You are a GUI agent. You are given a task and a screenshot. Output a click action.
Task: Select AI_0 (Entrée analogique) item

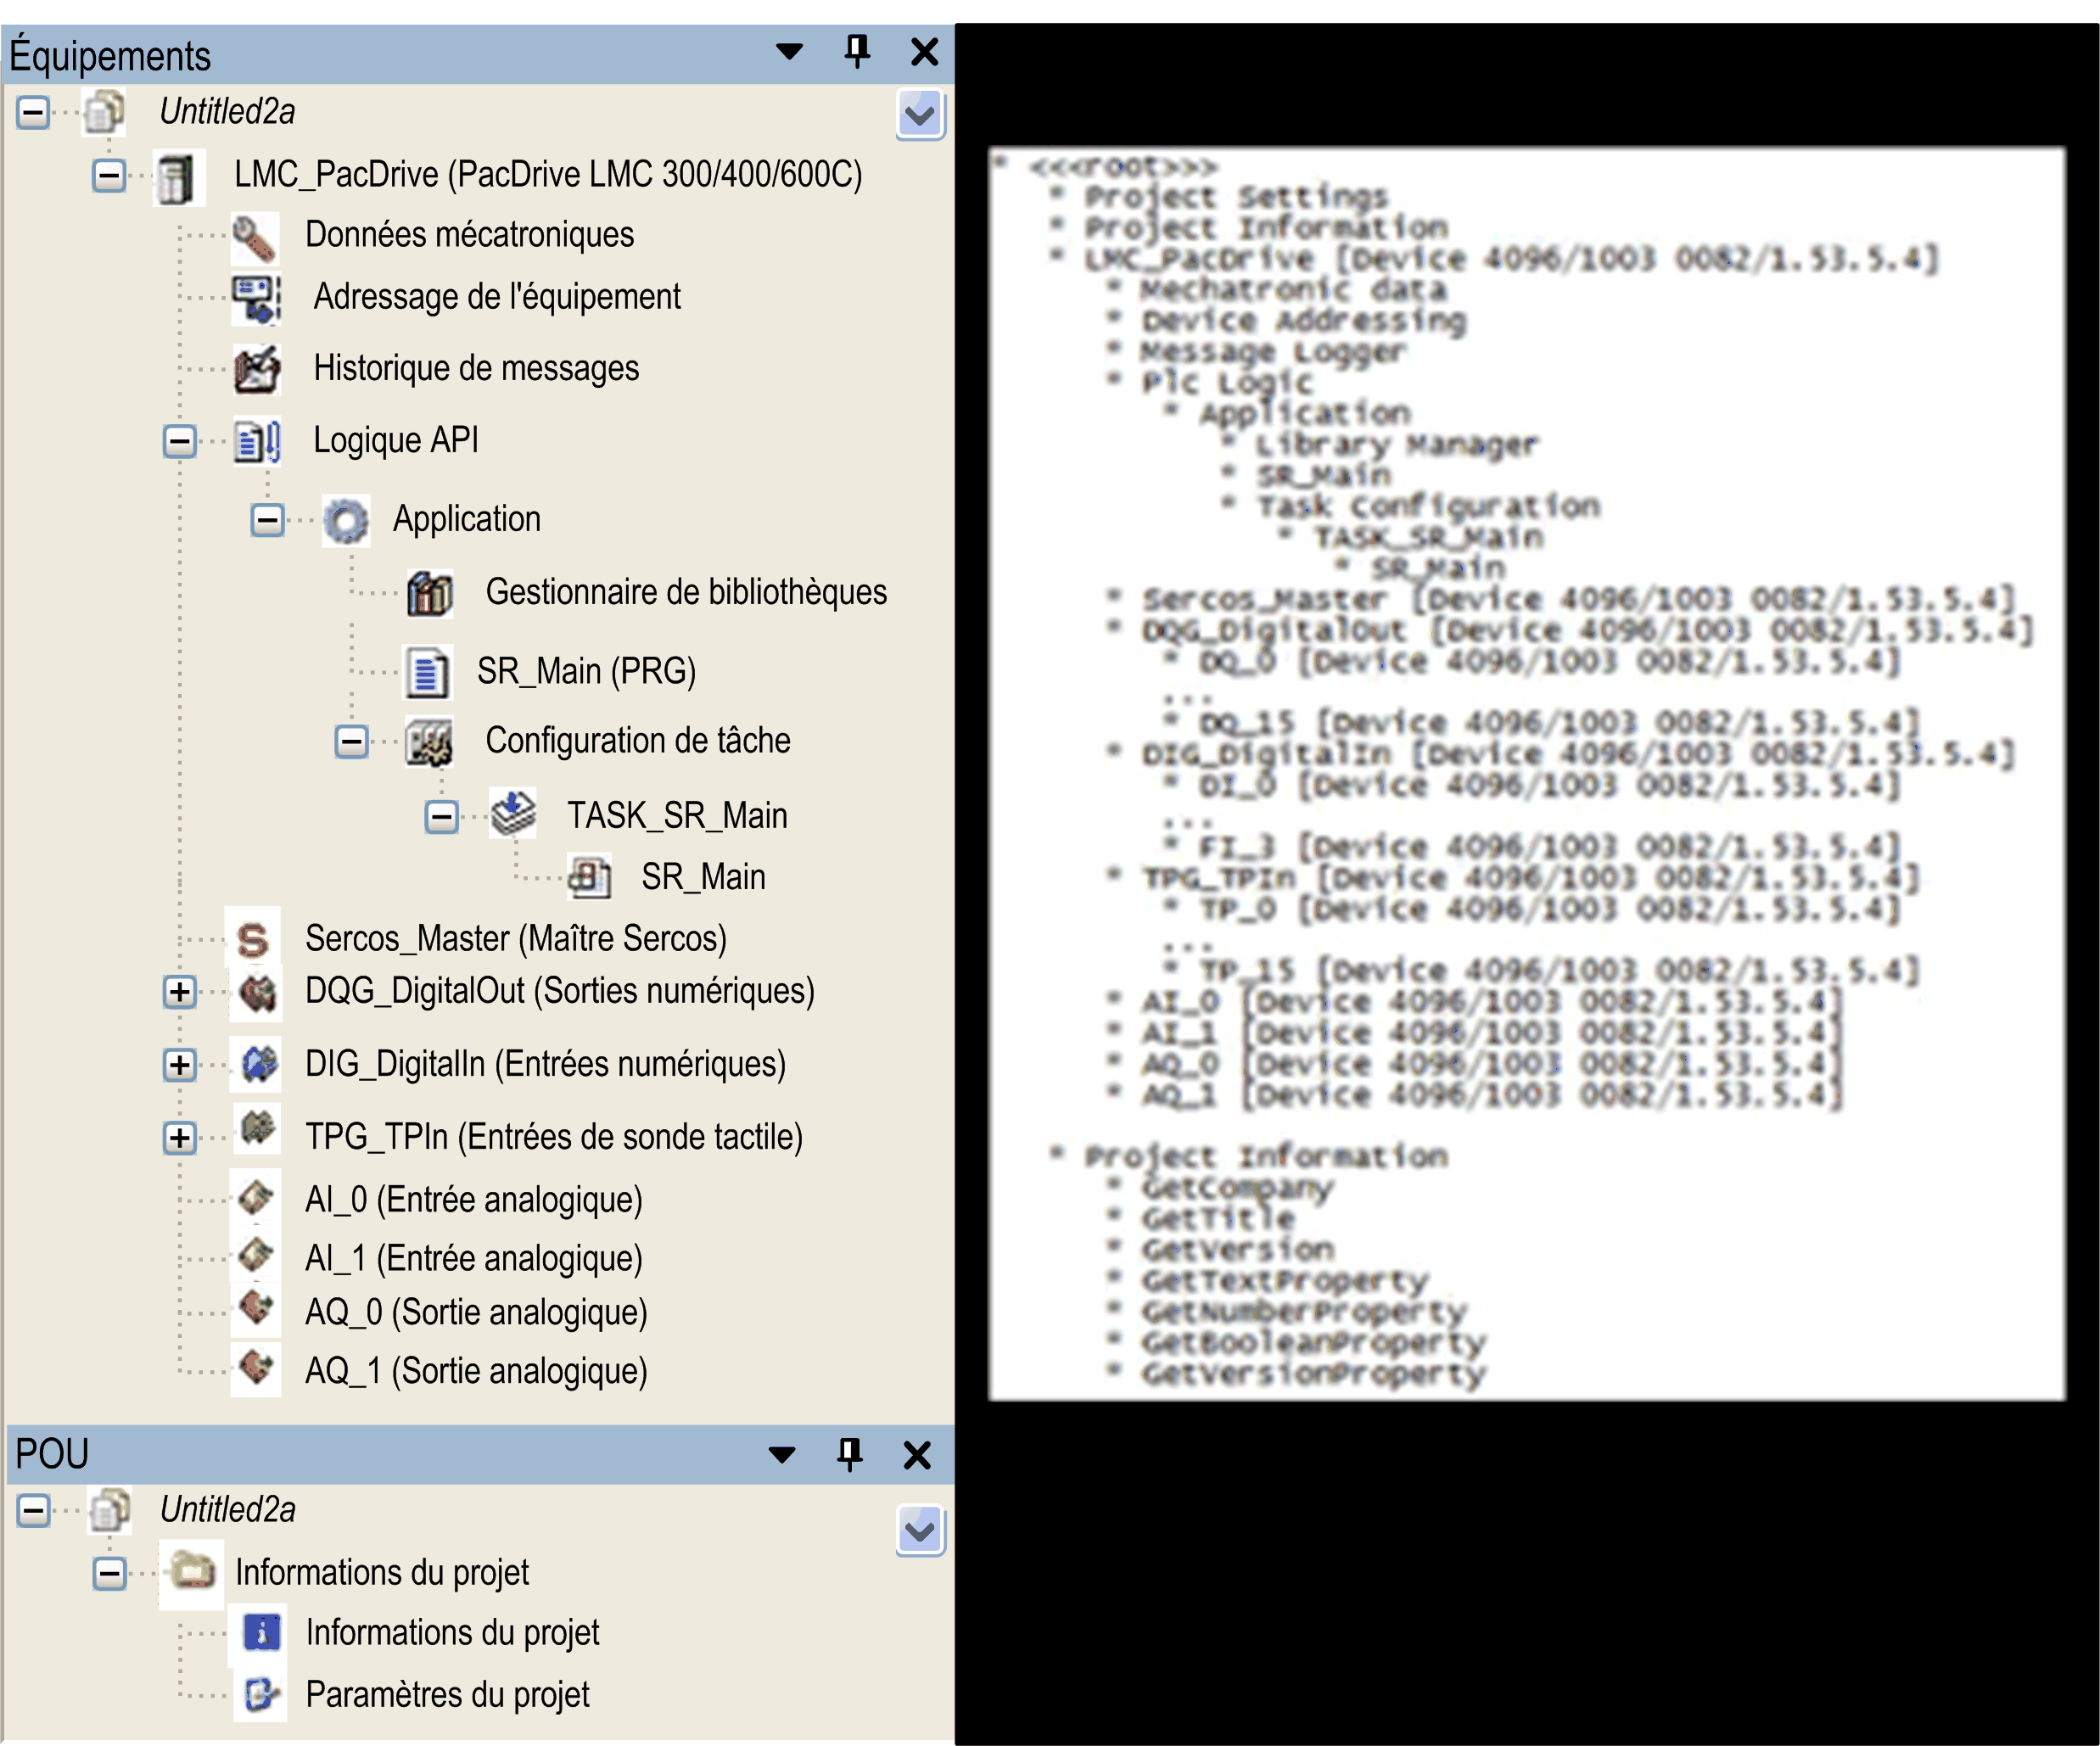(x=474, y=1200)
